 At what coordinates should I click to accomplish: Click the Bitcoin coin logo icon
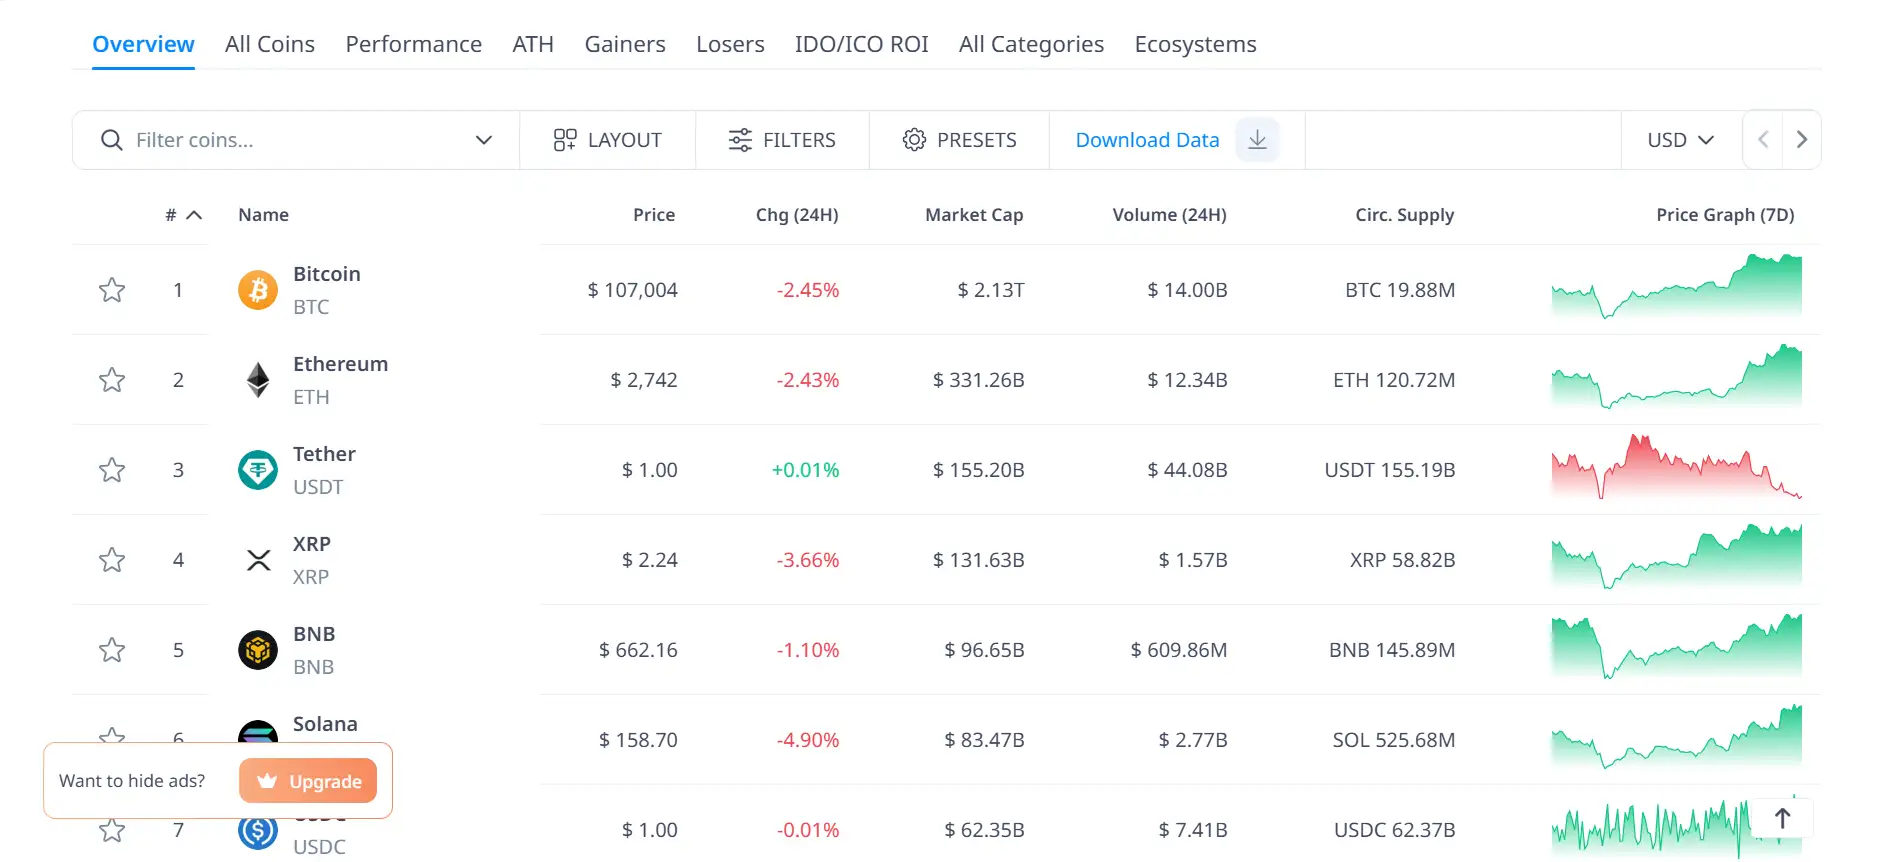(x=258, y=290)
